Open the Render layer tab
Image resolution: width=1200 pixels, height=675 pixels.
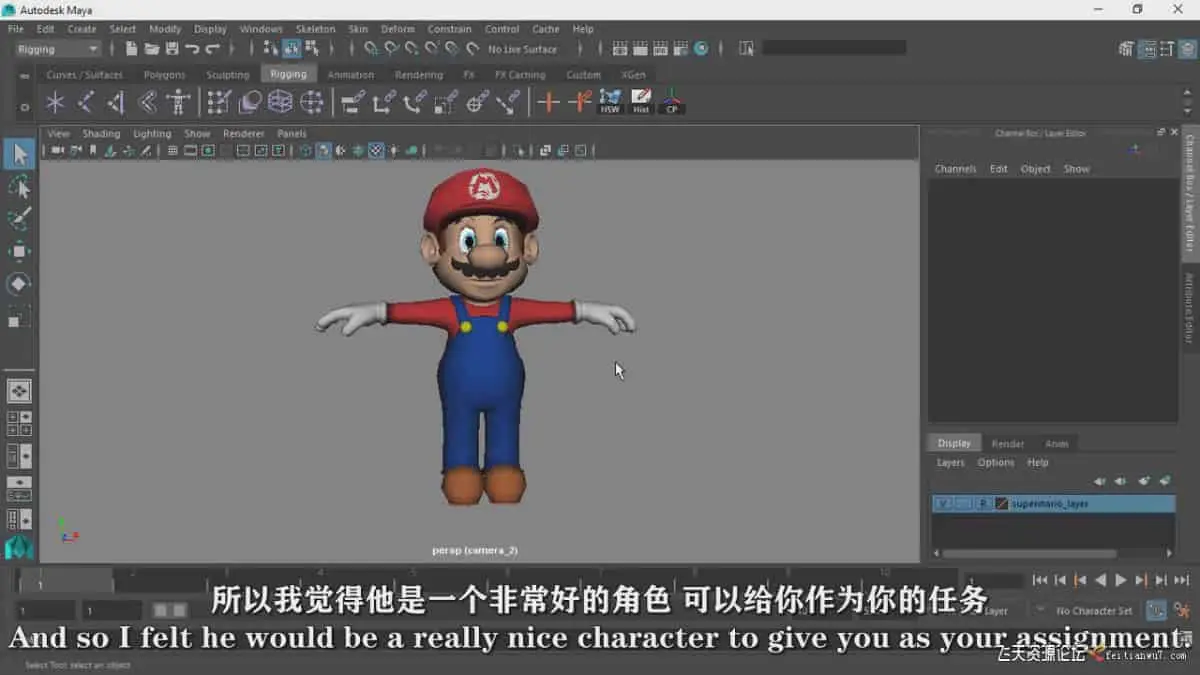click(x=1007, y=444)
